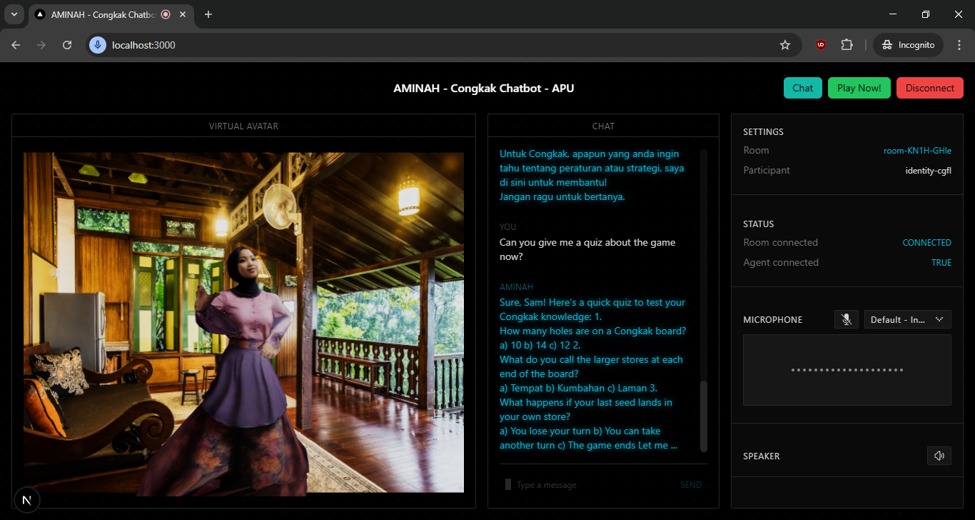
Task: Click the 'Jangan ragu untuk bertanya' line
Action: point(561,197)
